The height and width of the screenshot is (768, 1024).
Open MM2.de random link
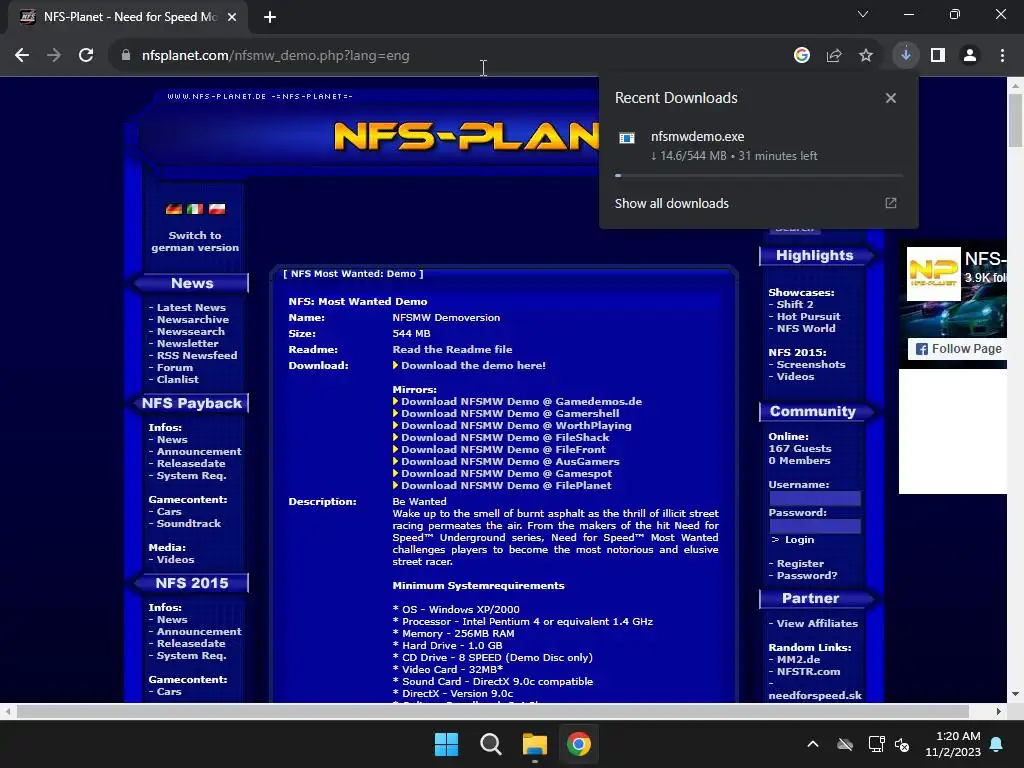[798, 660]
